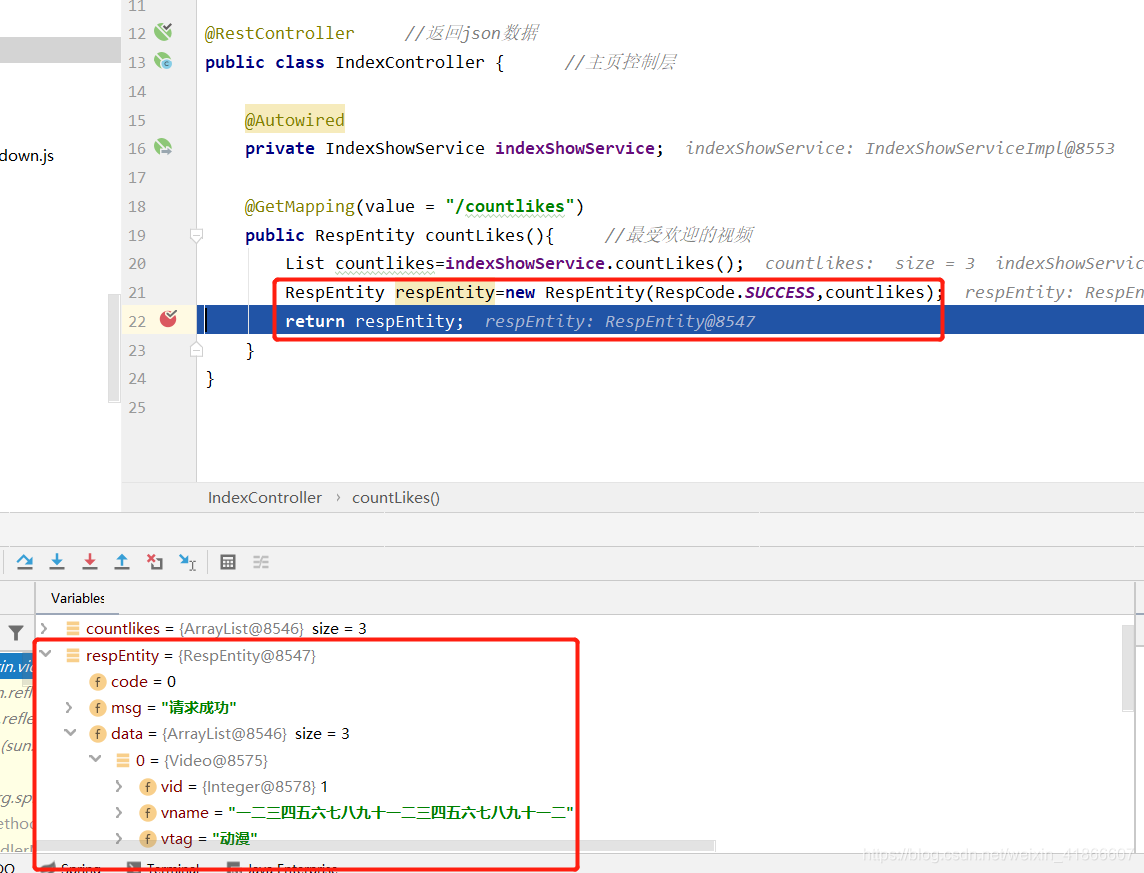
Task: Click the Force Step Into red arrow icon
Action: (x=90, y=562)
